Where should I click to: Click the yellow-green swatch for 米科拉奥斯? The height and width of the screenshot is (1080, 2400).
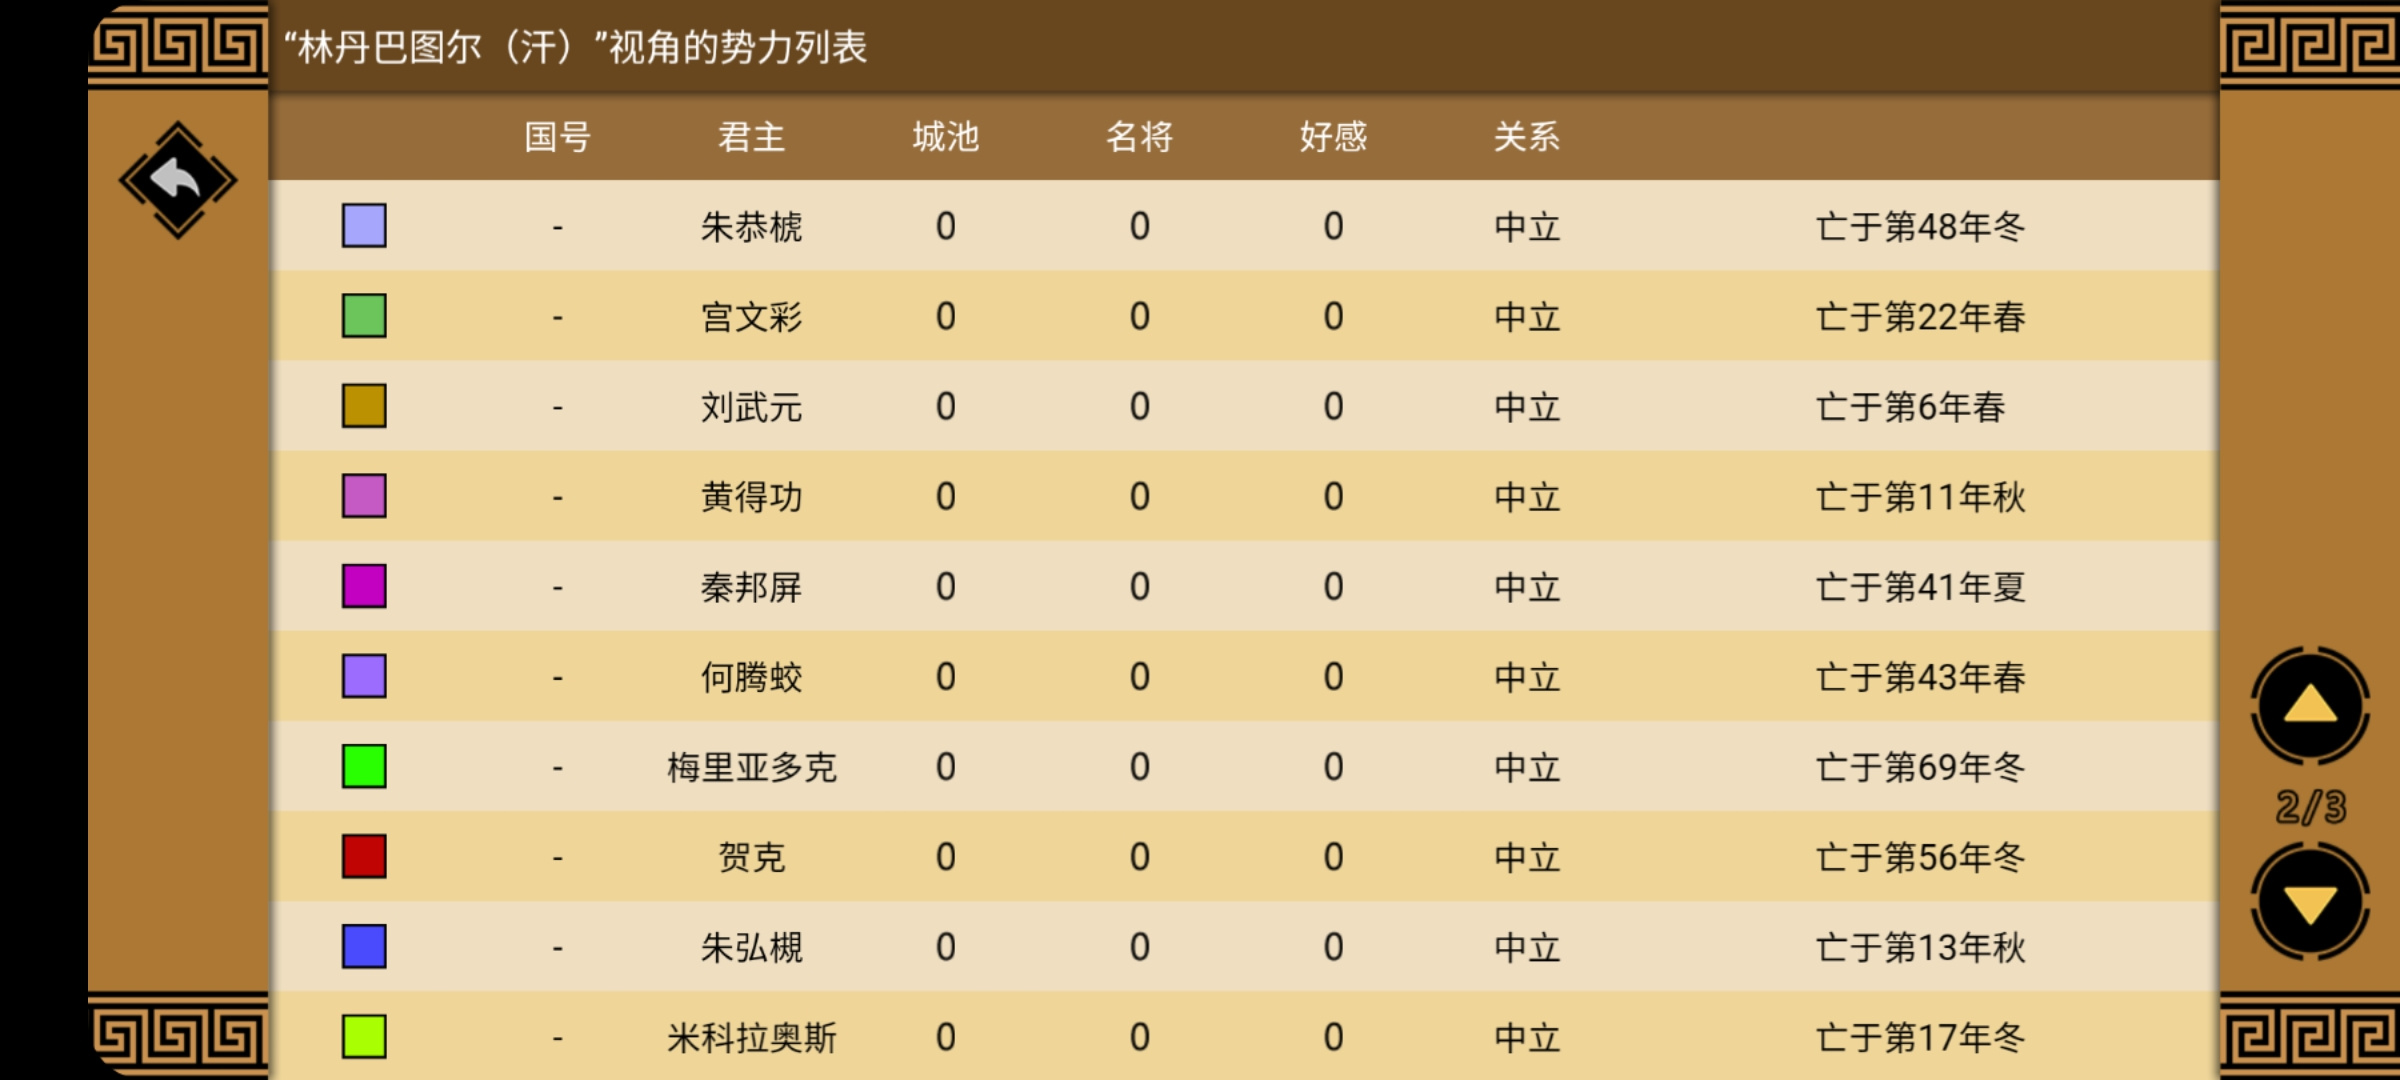pyautogui.click(x=364, y=1037)
